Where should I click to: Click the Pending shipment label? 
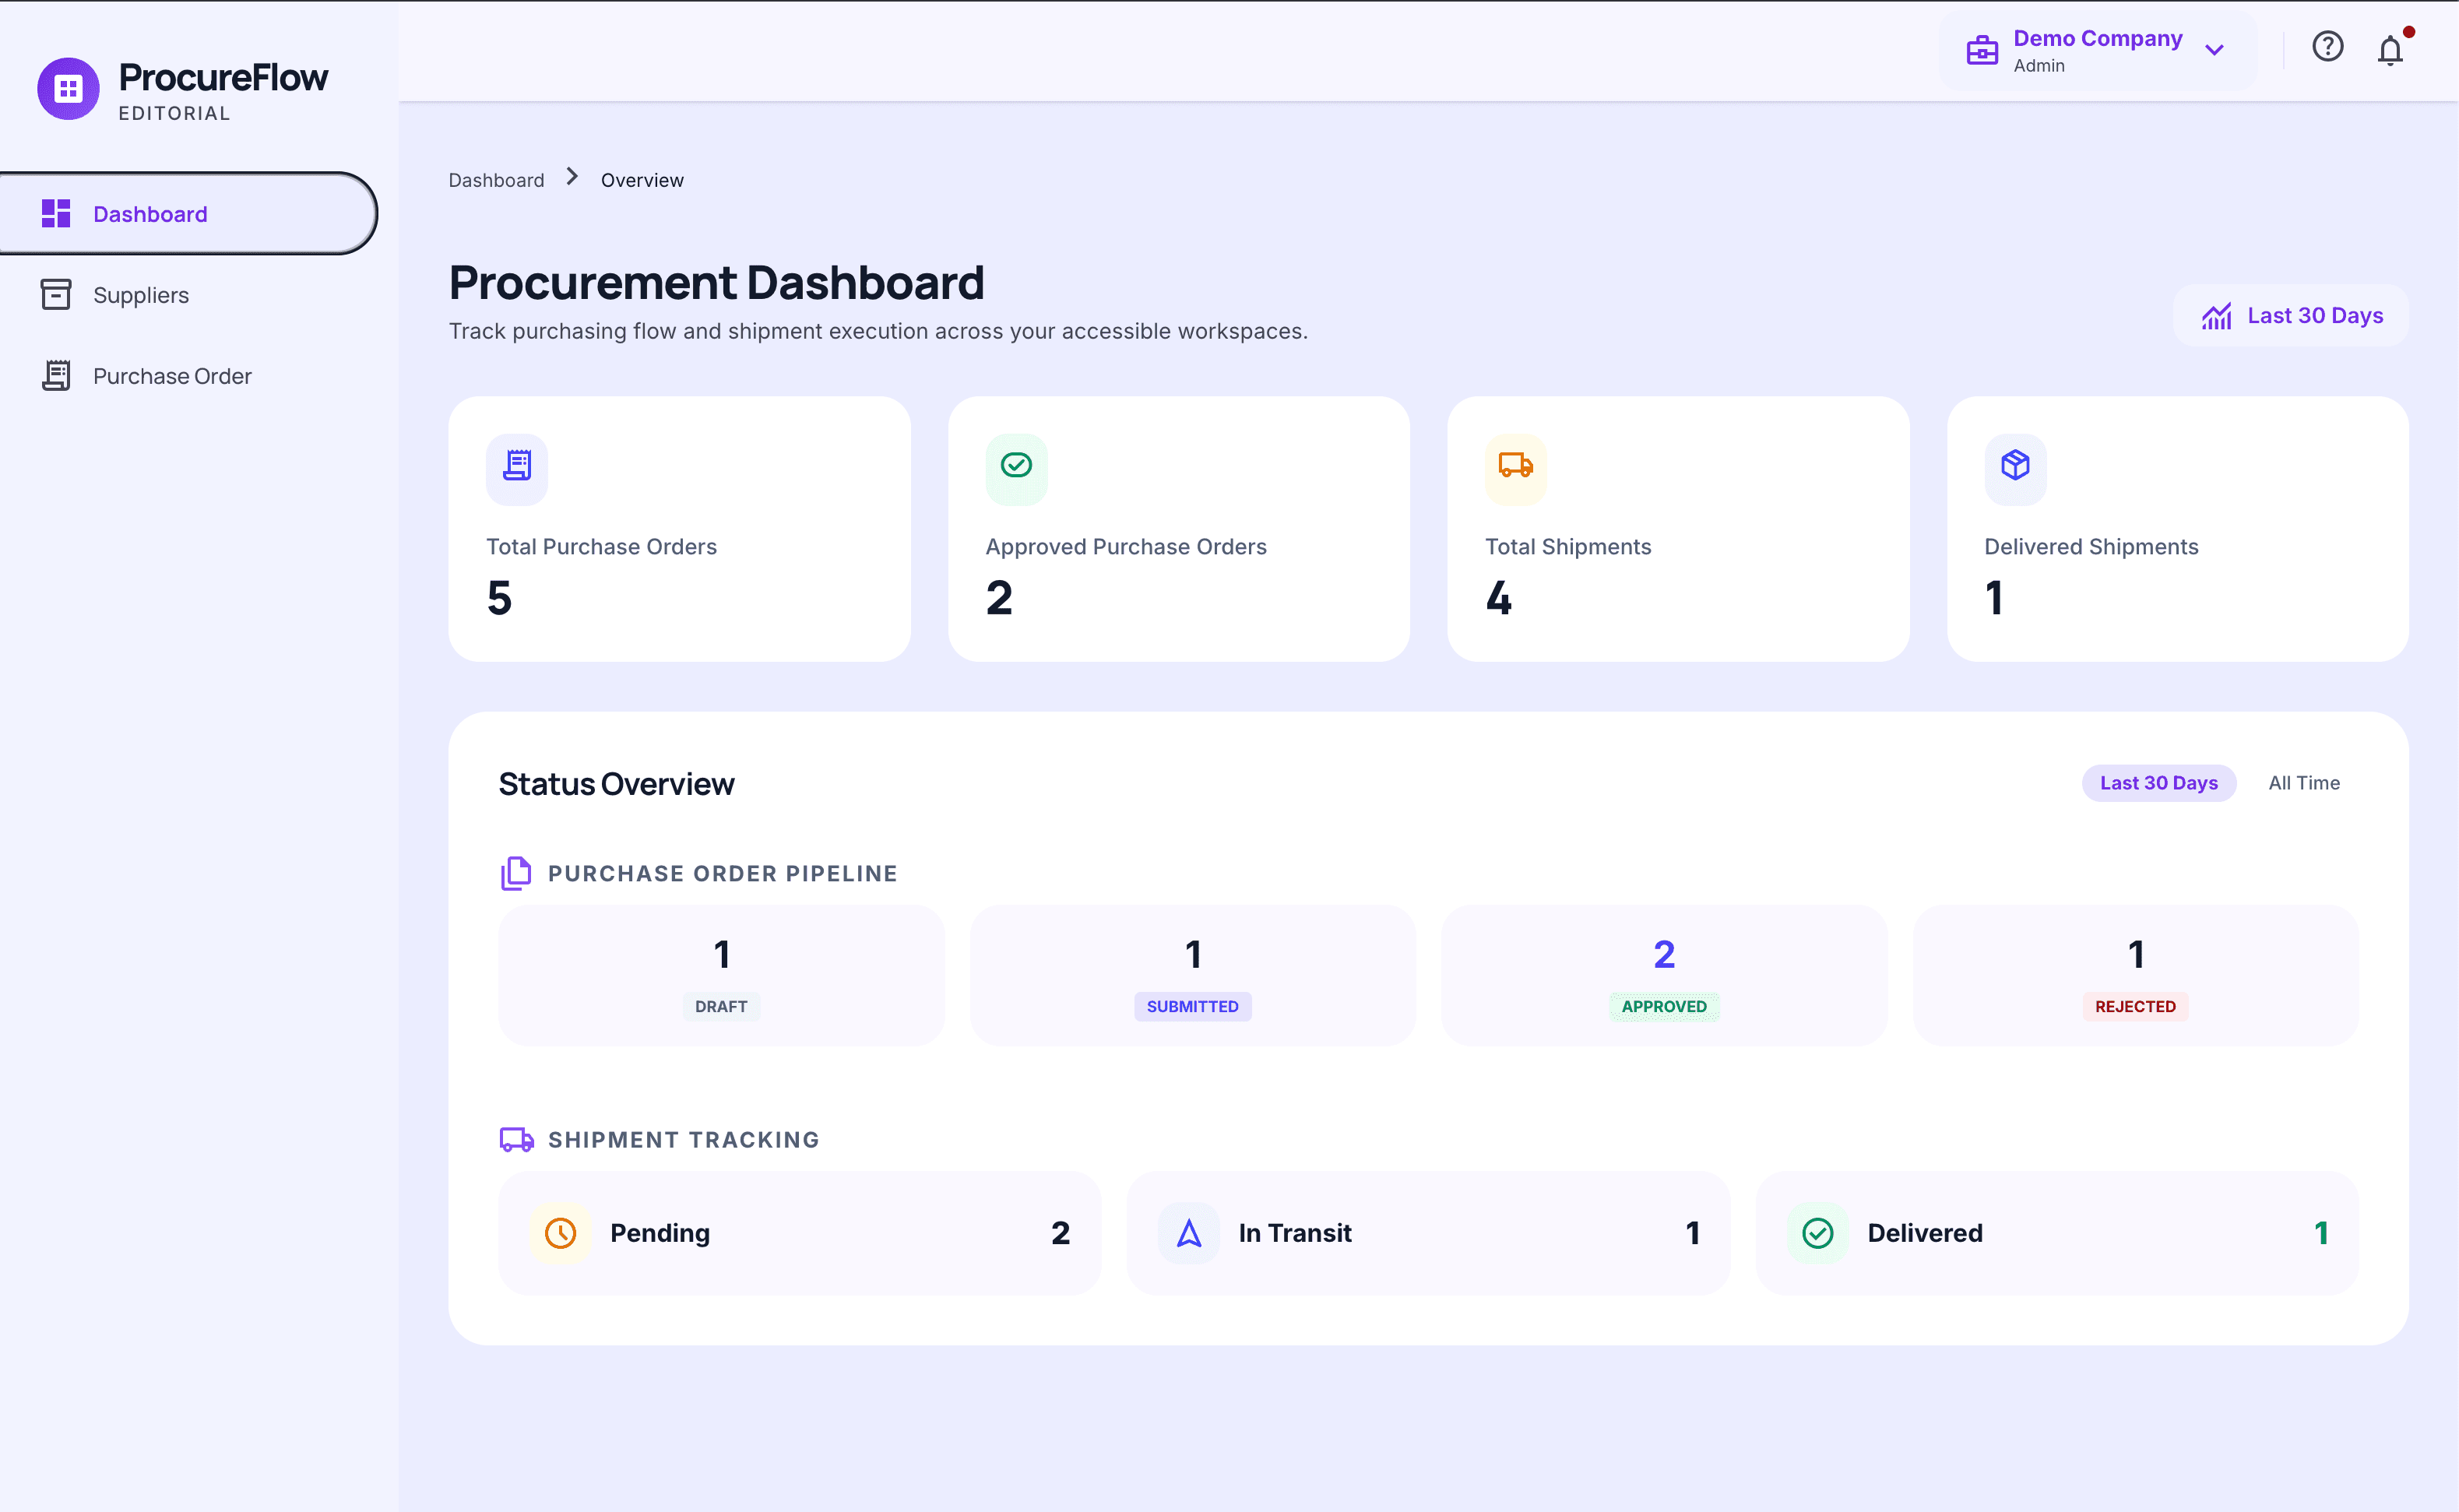tap(660, 1233)
